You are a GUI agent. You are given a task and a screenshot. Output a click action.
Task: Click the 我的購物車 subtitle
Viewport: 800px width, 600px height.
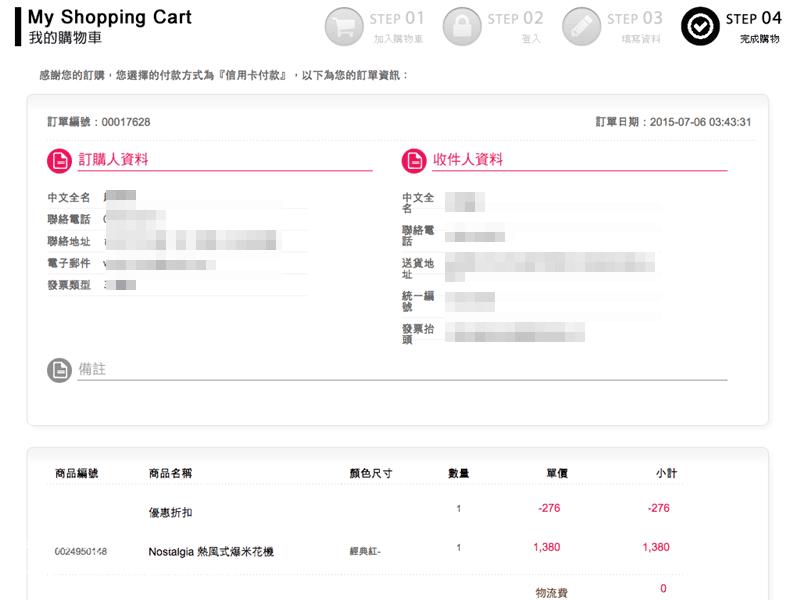(65, 38)
